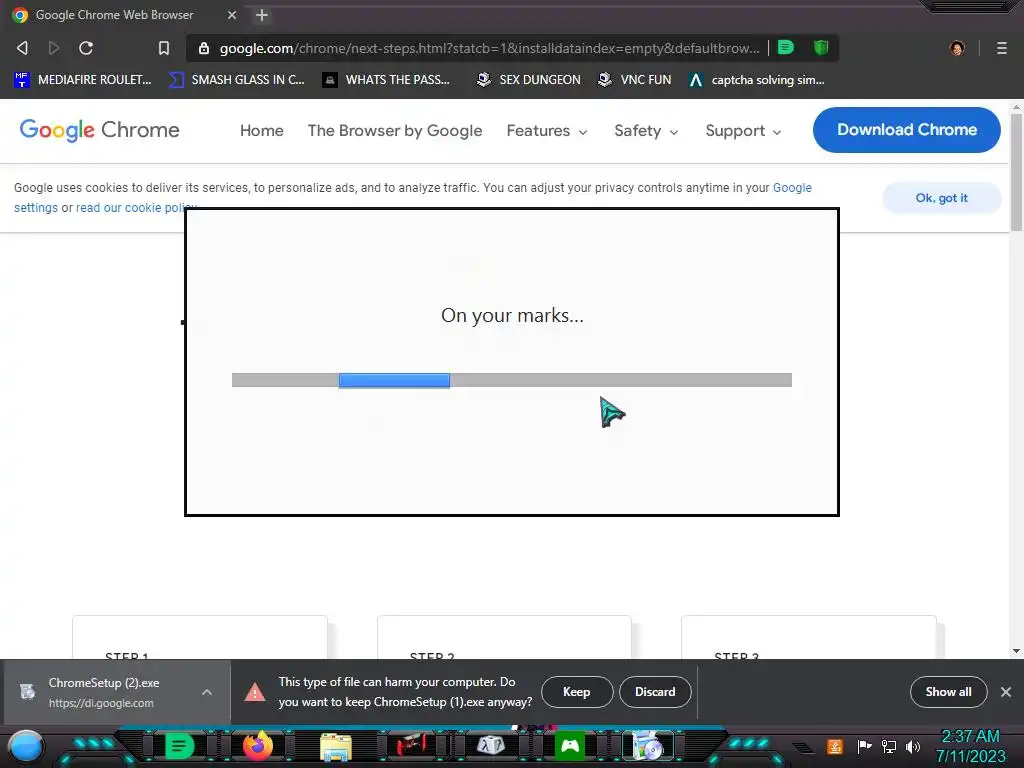Open the user profile avatar
Viewport: 1024px width, 768px height.
[x=957, y=48]
